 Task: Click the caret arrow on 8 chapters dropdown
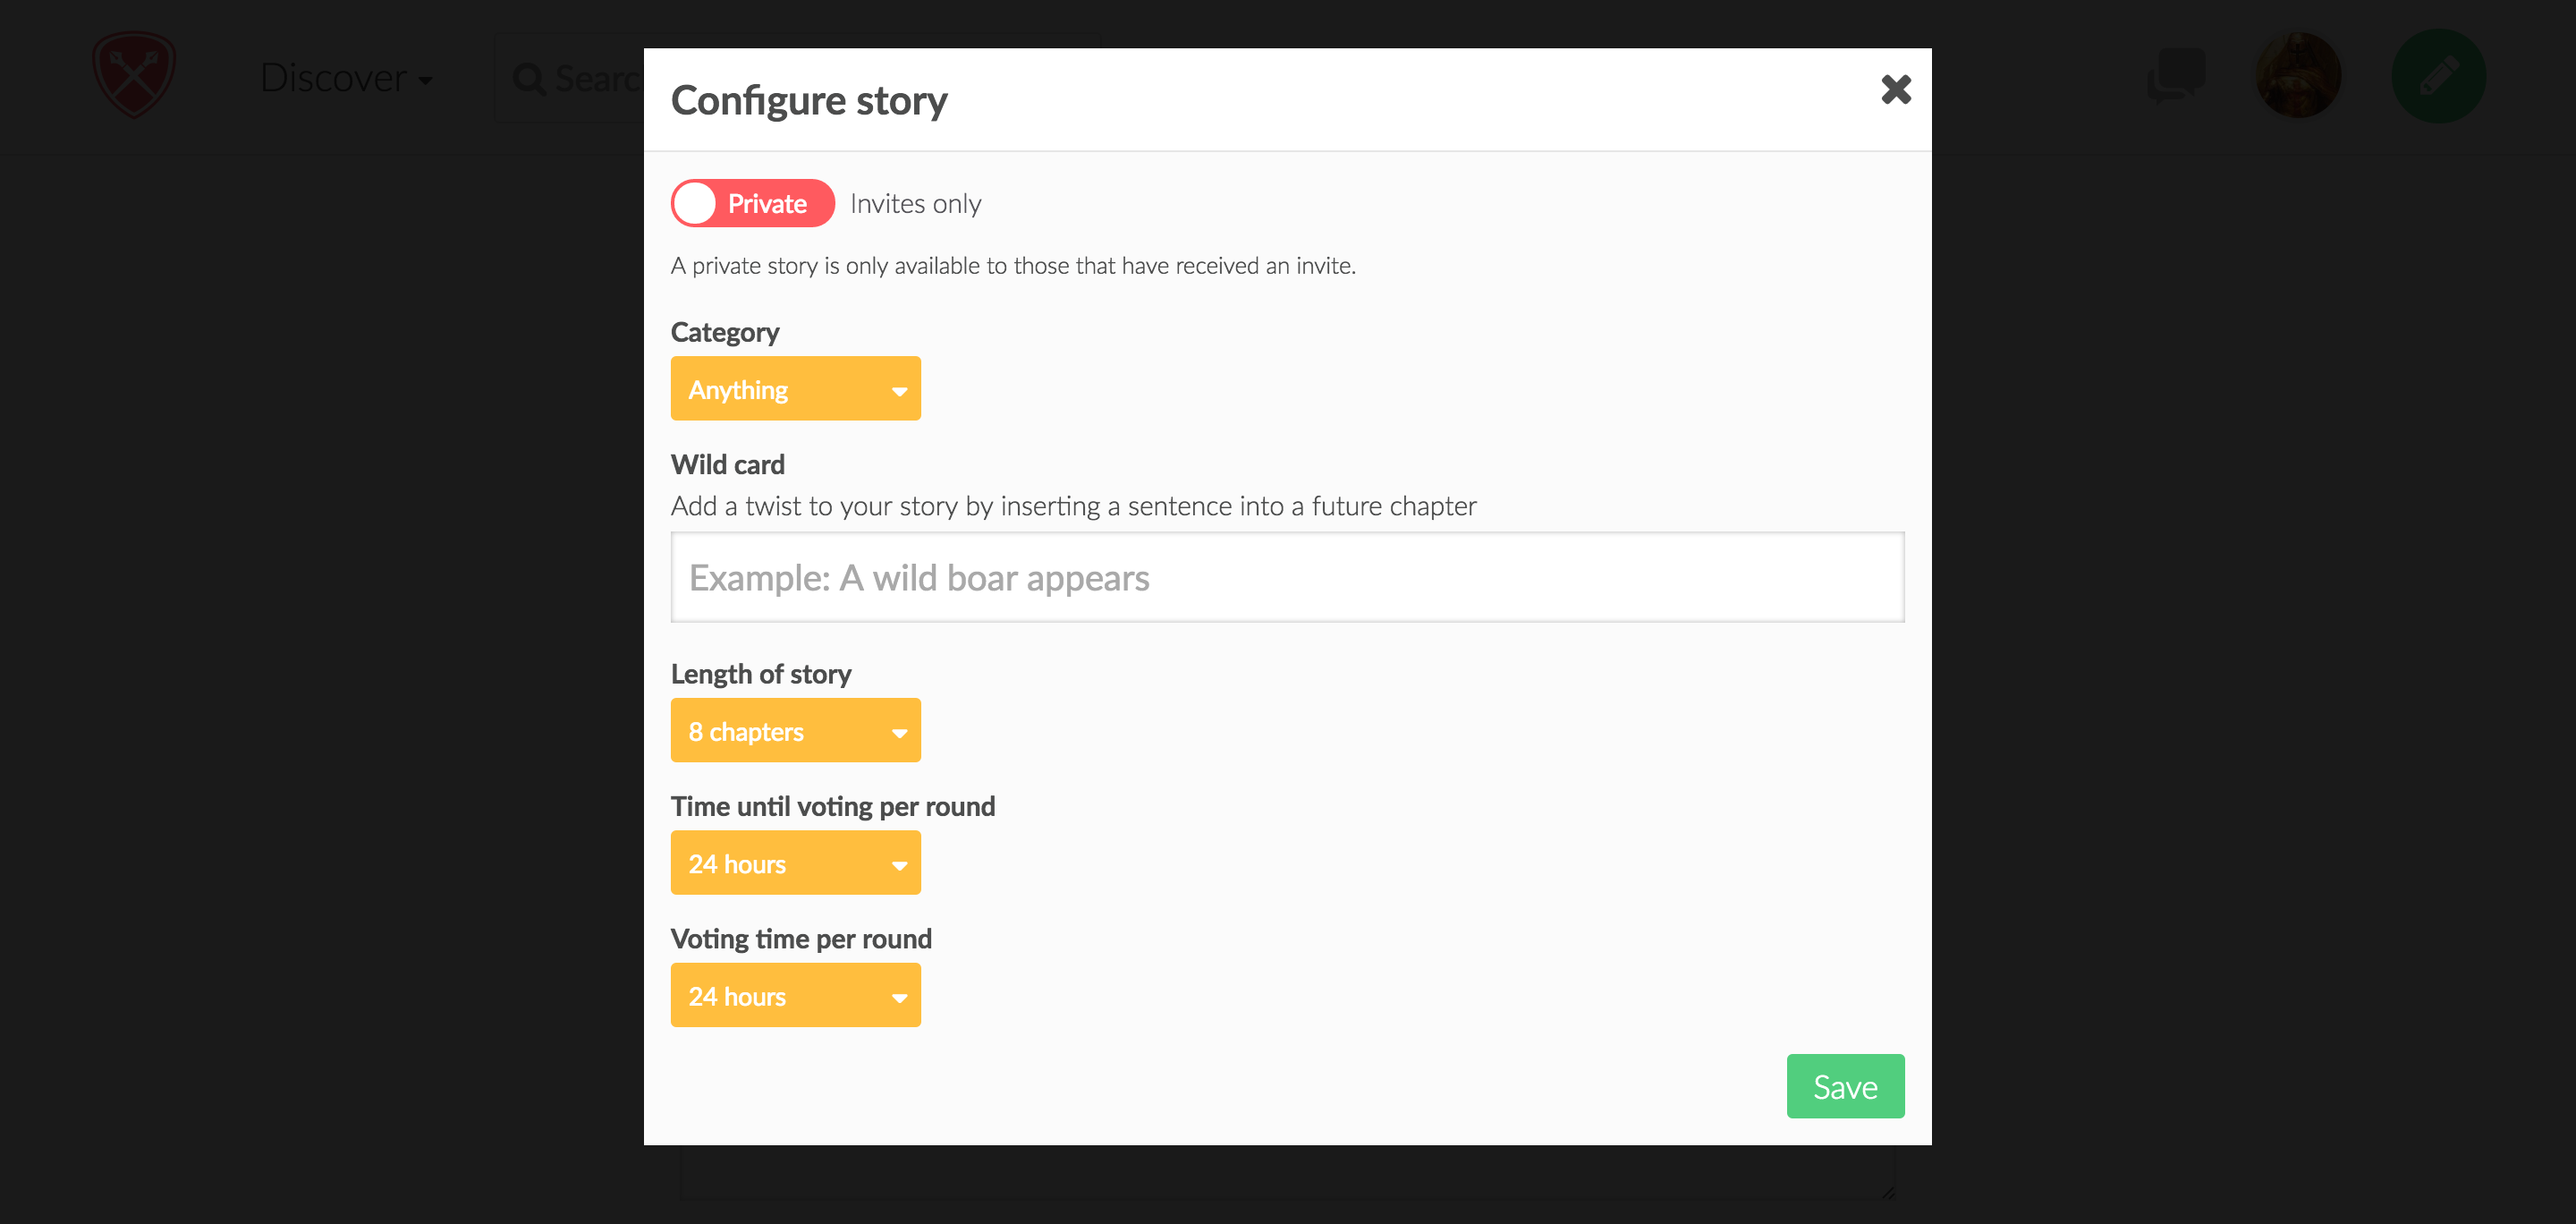coord(899,733)
